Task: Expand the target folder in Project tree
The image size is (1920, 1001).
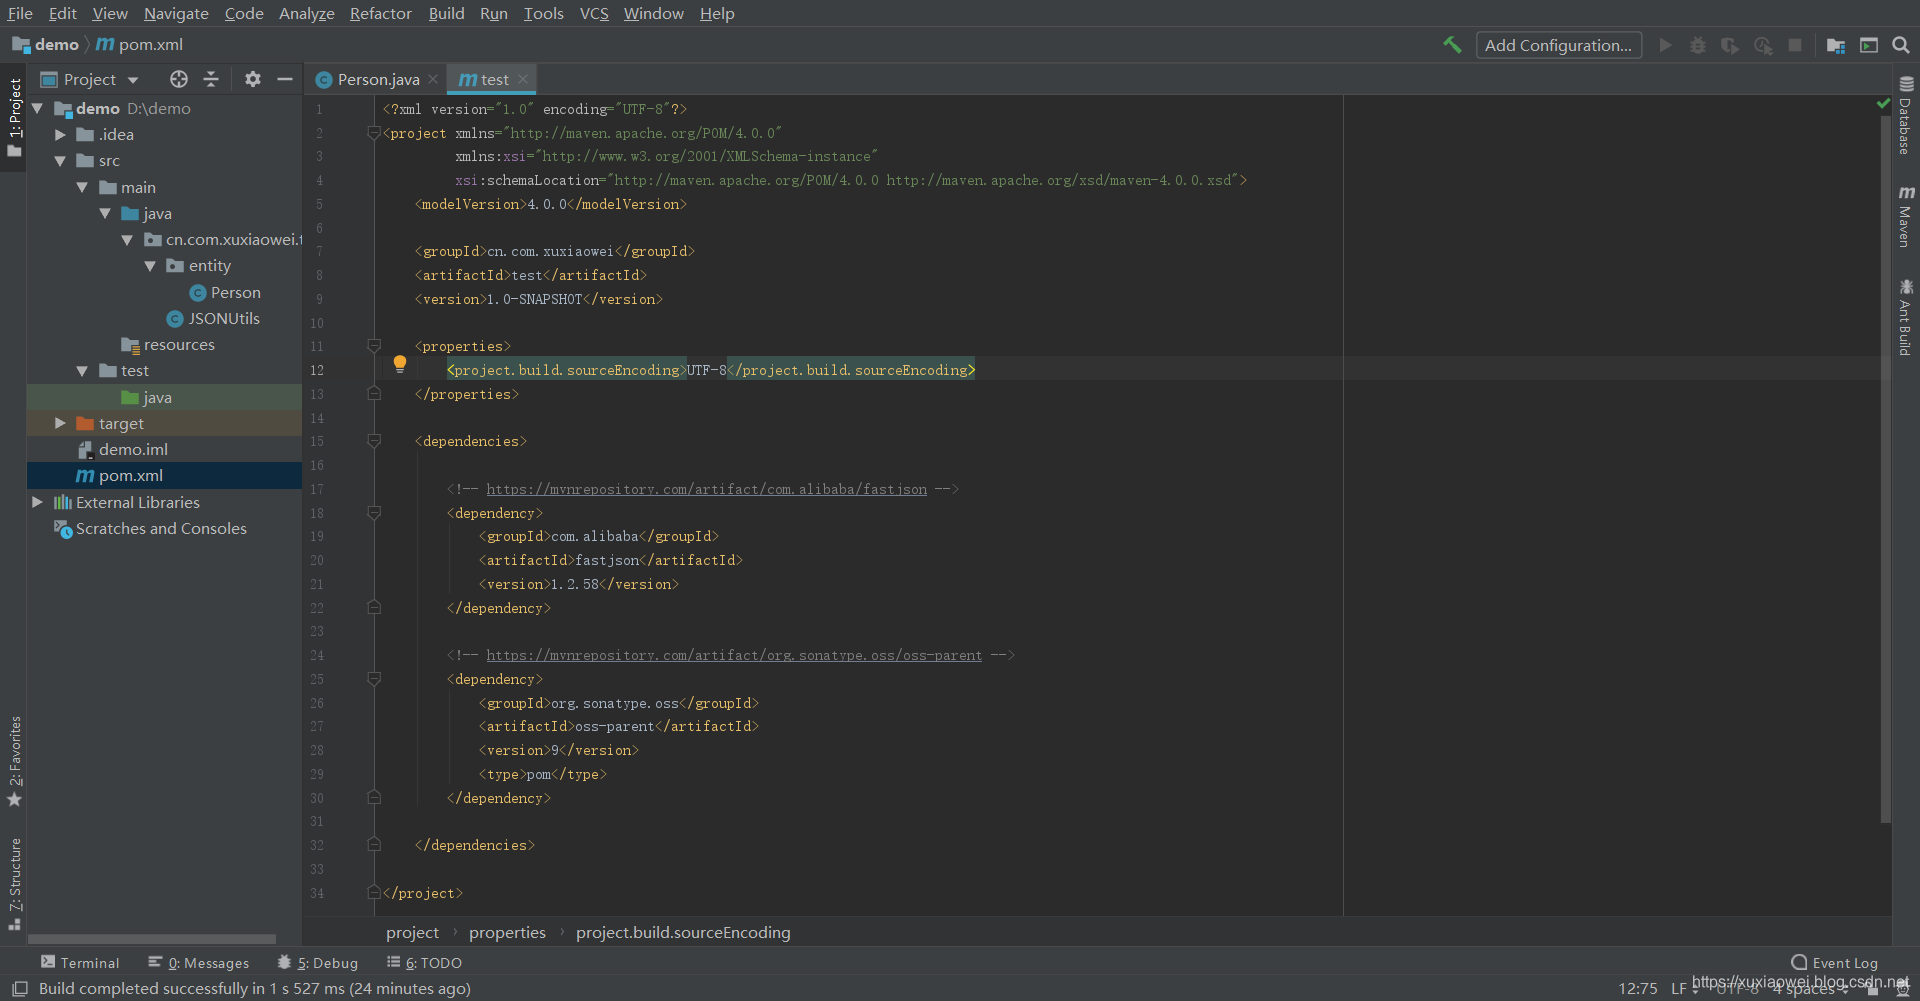Action: [60, 423]
